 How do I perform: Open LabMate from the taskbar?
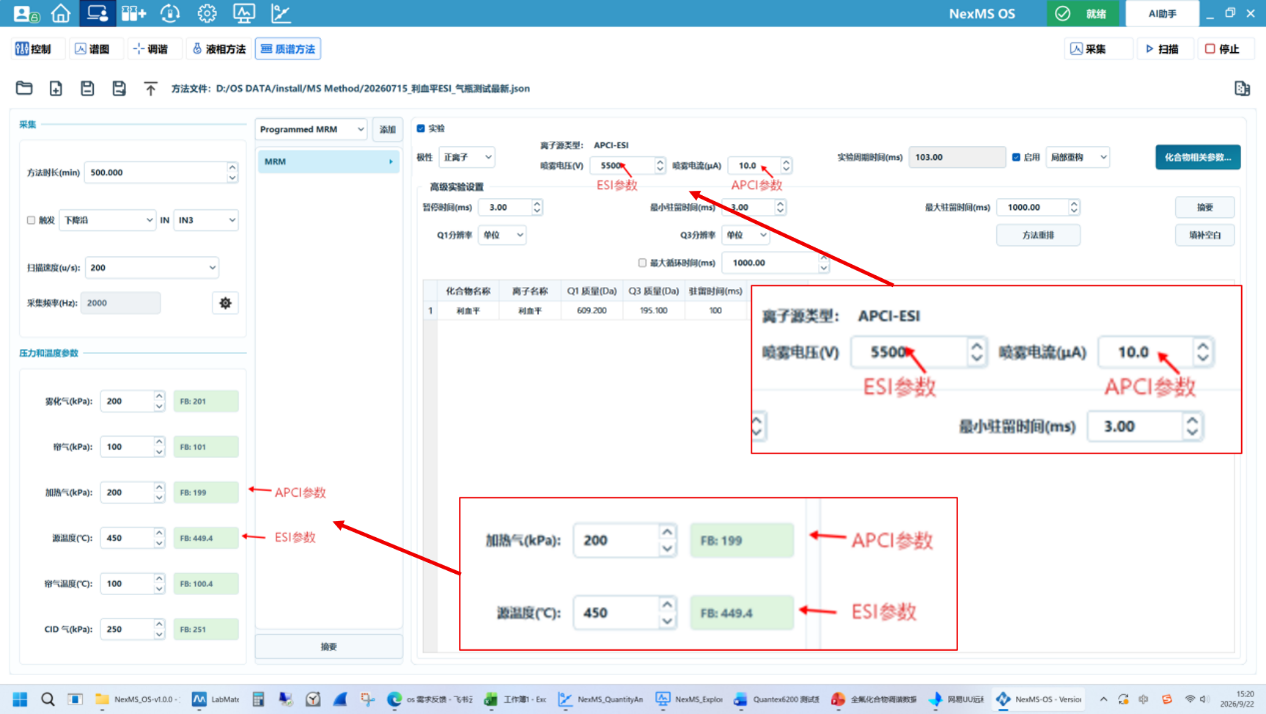coord(213,699)
